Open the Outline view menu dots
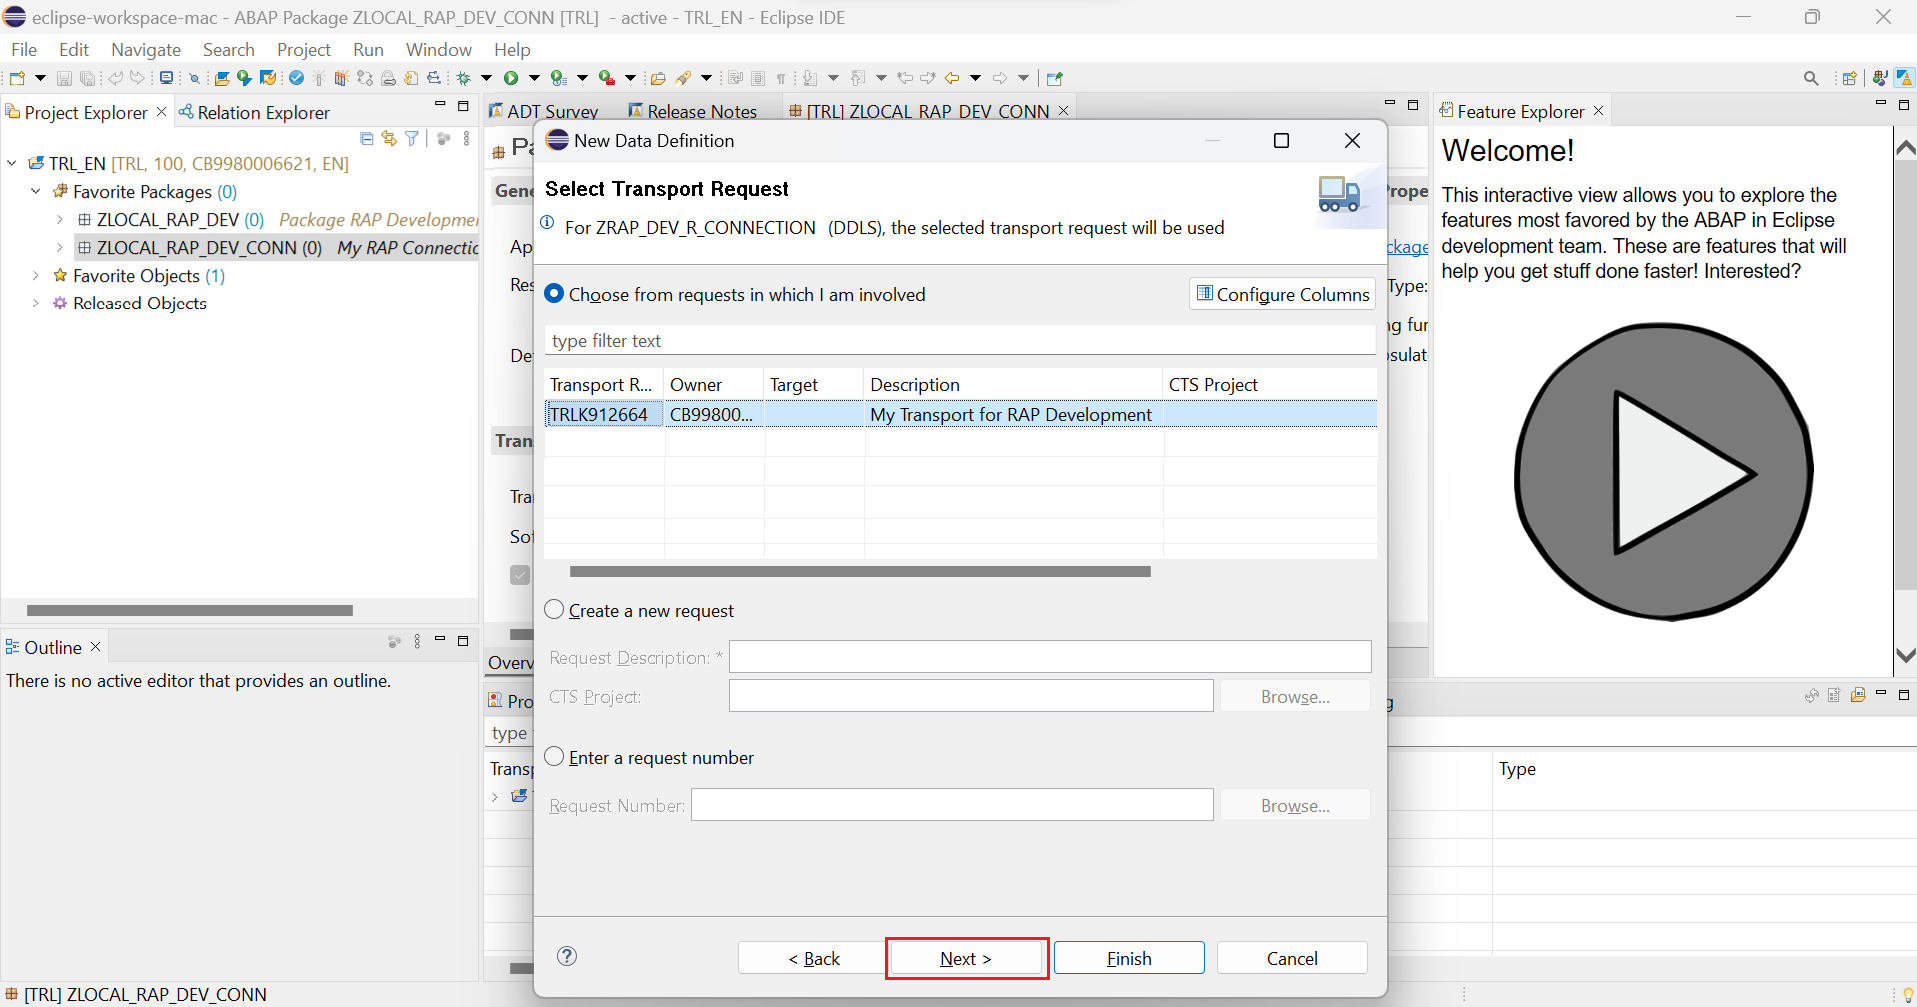Screen dimensions: 1917x1007 [x=417, y=641]
